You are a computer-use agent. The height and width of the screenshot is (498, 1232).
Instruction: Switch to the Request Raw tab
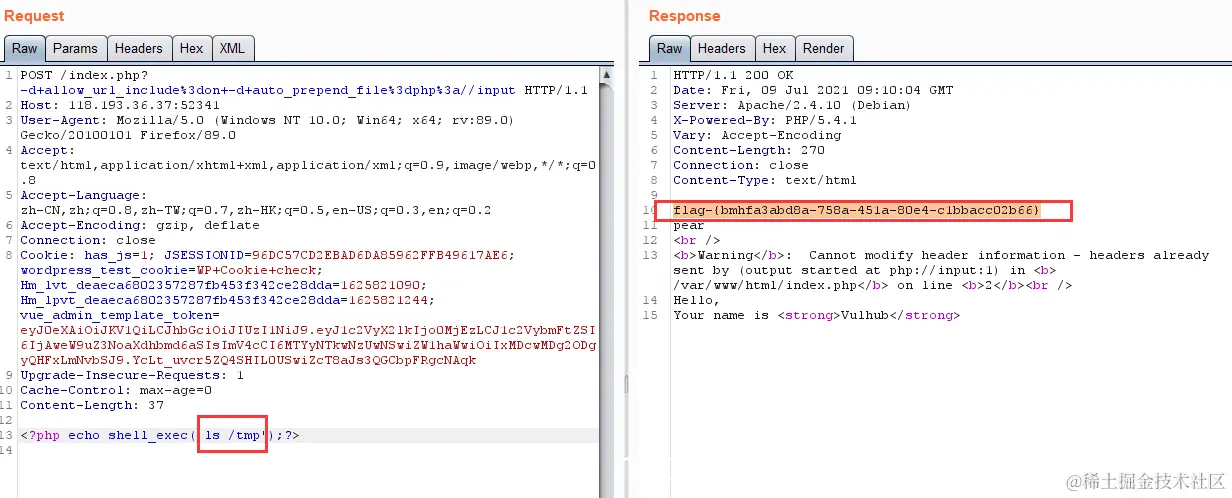pos(24,48)
